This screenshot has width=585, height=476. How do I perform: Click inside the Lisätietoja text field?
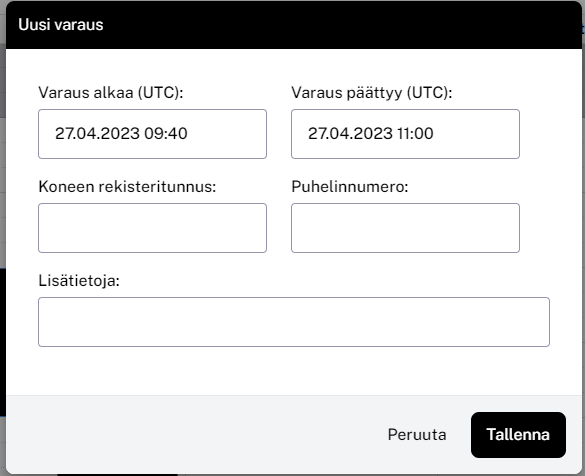click(x=294, y=322)
